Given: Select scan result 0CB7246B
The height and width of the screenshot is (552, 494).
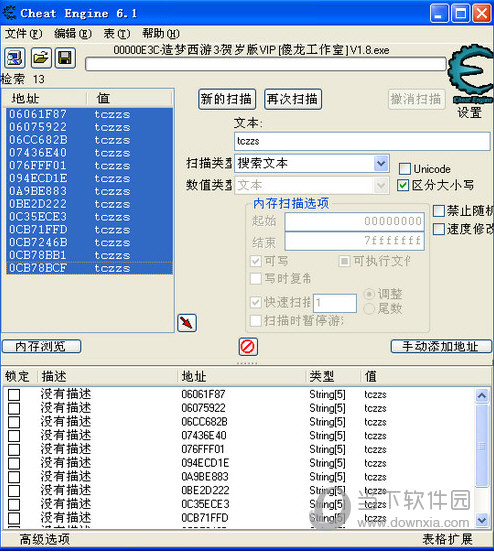Looking at the screenshot, I should (x=89, y=242).
